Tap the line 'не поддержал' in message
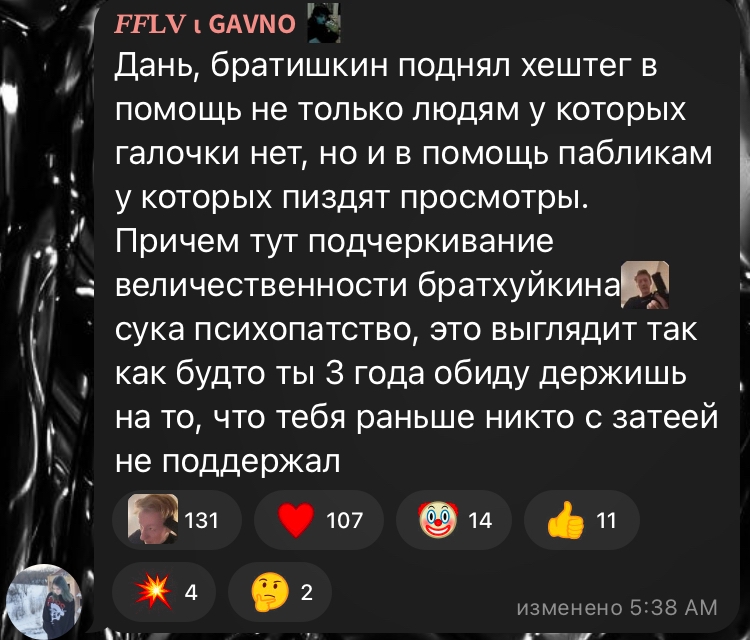Screen dimensions: 750x640 pos(228,461)
